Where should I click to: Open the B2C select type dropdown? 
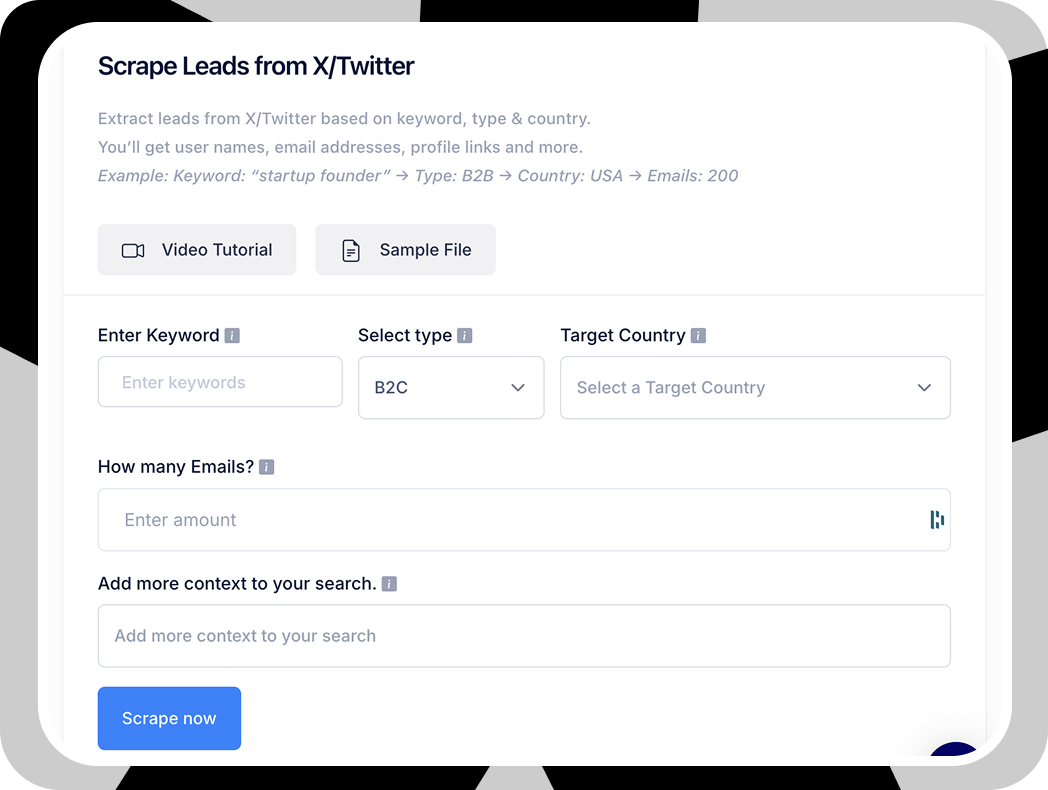pyautogui.click(x=451, y=388)
